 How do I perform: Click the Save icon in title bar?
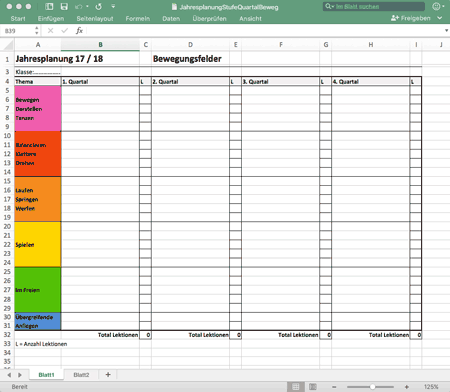[64, 6]
